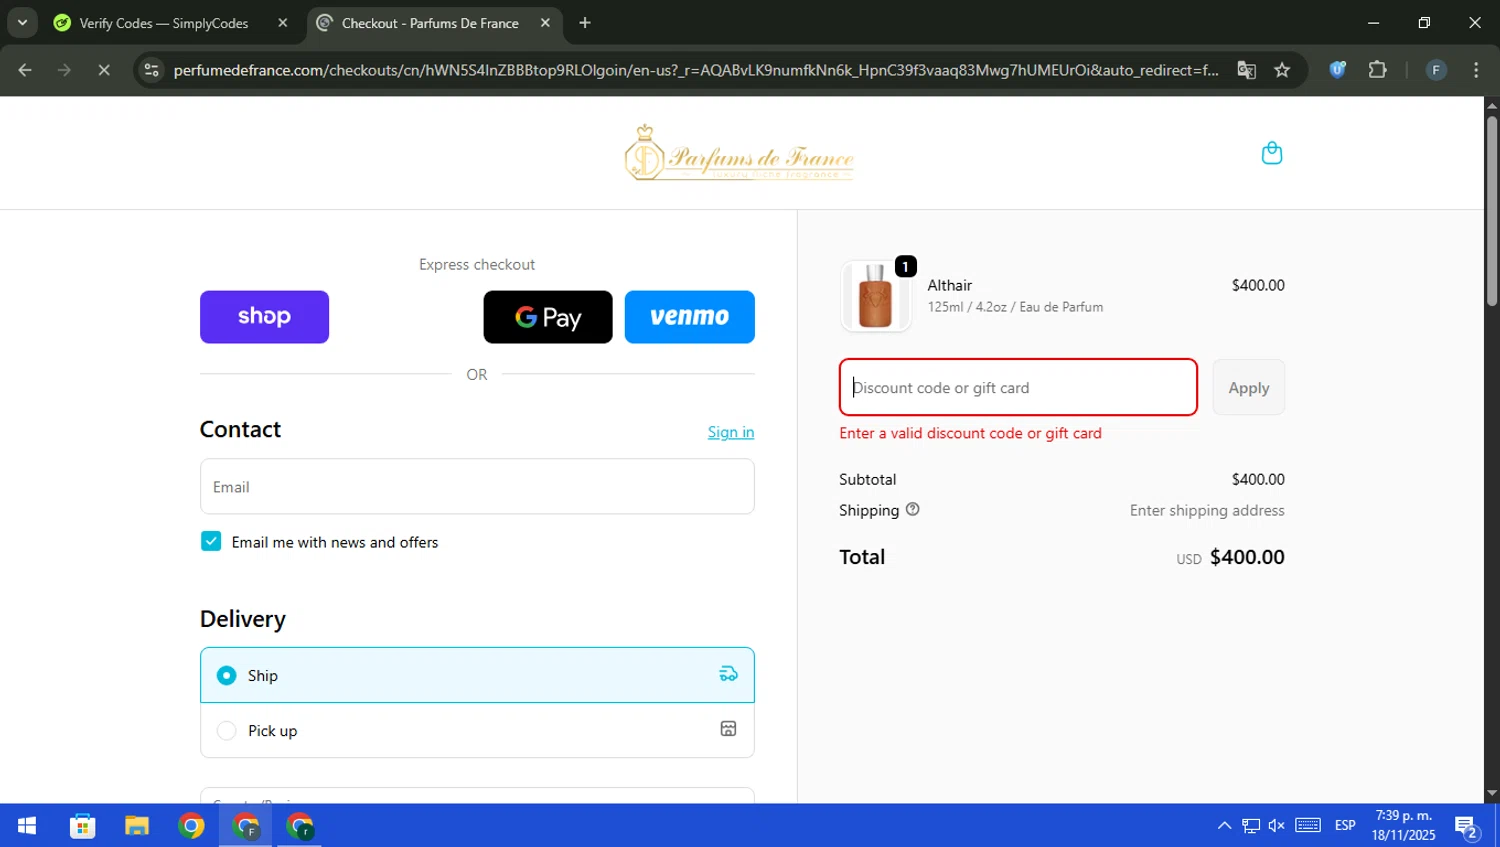This screenshot has width=1500, height=847.
Task: Open network status tray icon
Action: click(x=1251, y=825)
